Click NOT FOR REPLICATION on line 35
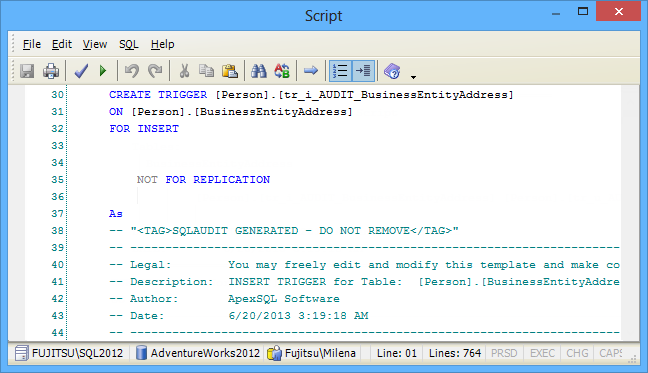This screenshot has width=648, height=373. click(203, 180)
